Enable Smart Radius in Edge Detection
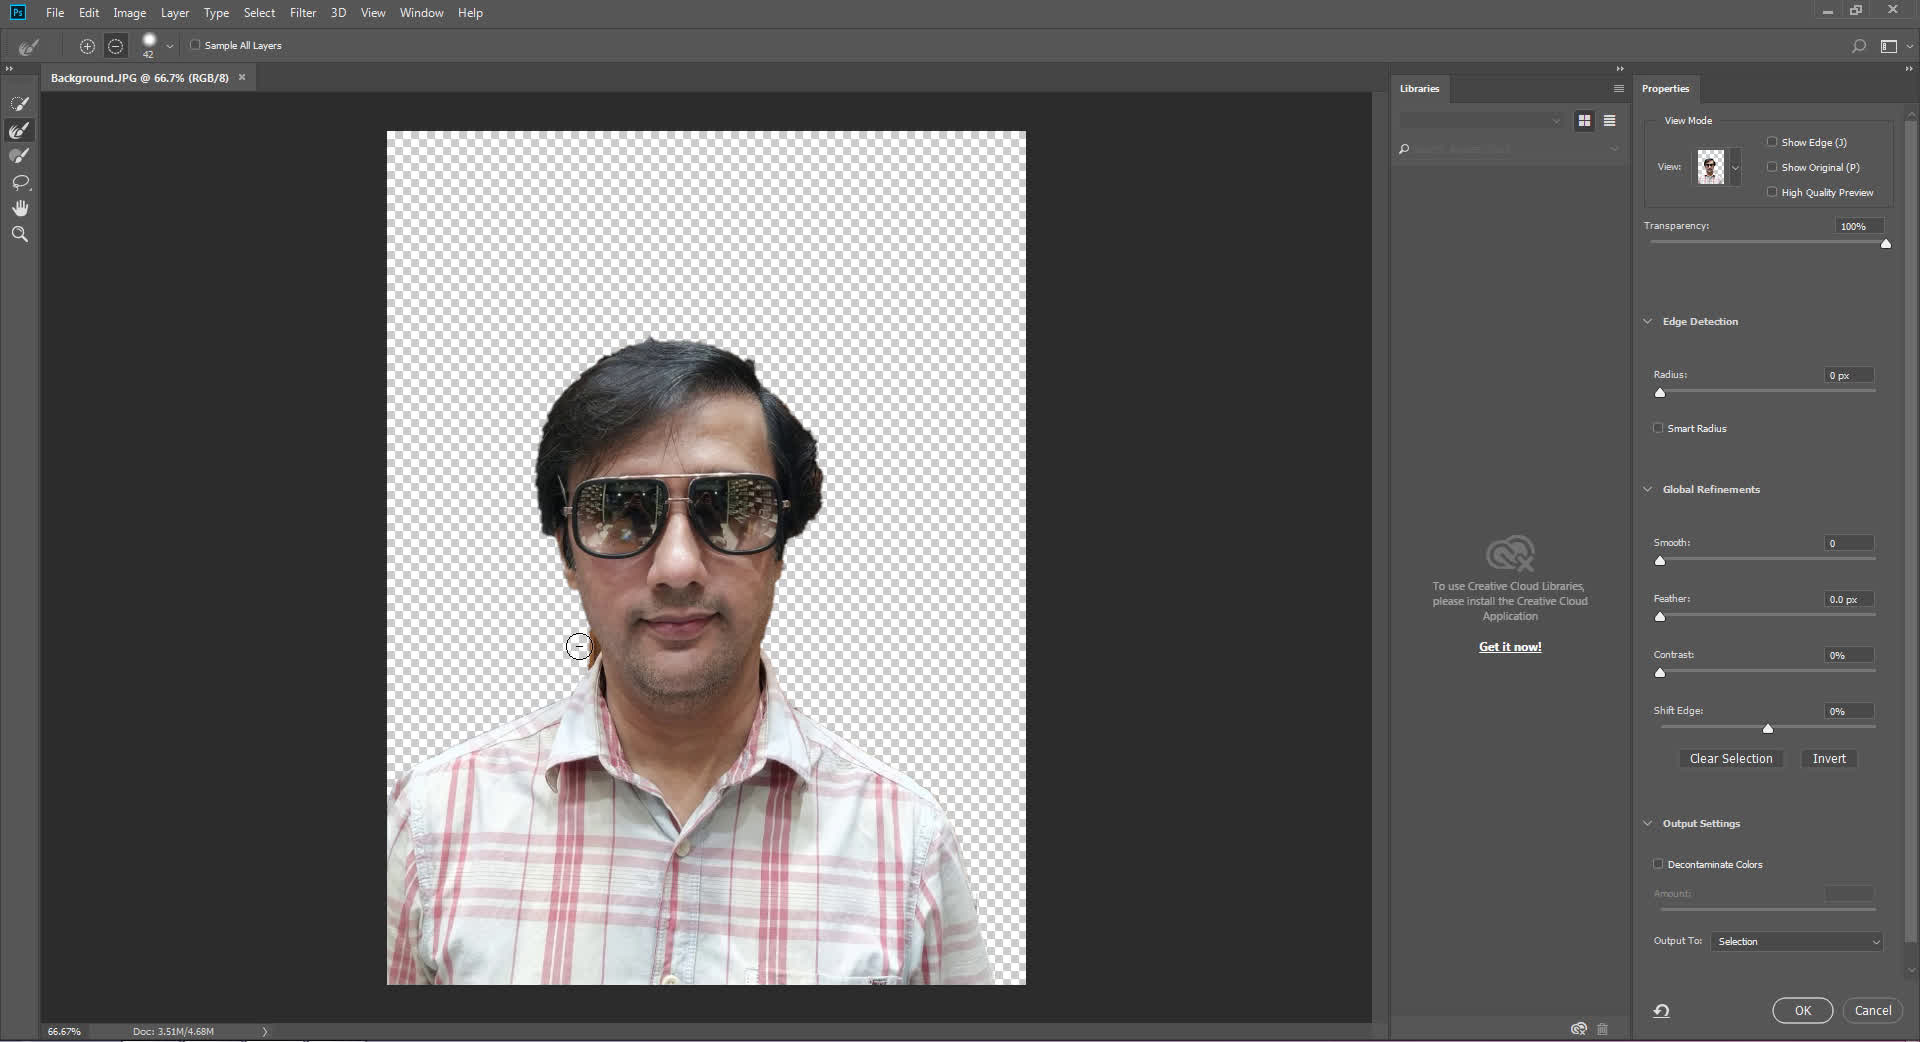1920x1042 pixels. tap(1658, 428)
